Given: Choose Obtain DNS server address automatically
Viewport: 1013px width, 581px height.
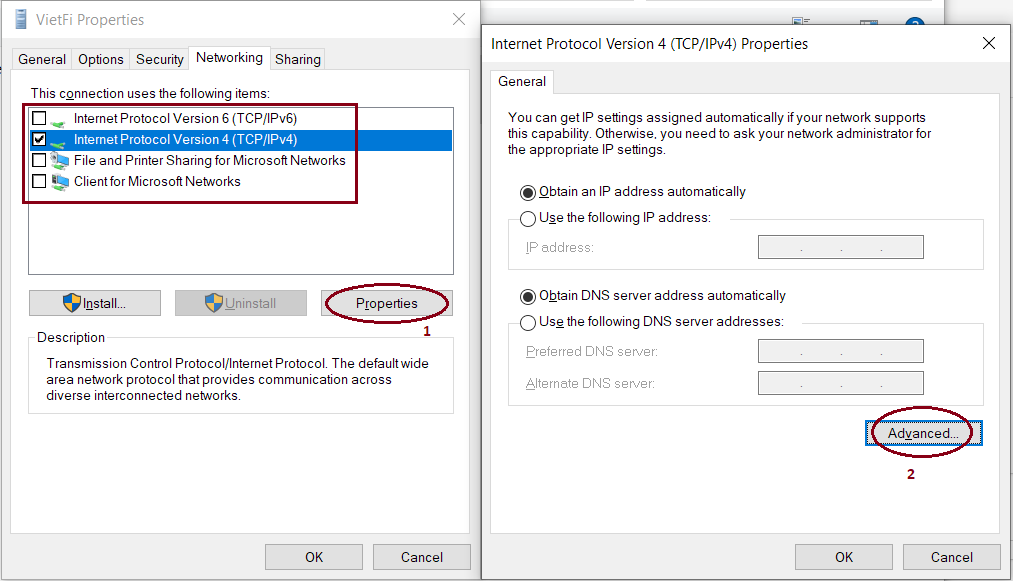Looking at the screenshot, I should [528, 297].
